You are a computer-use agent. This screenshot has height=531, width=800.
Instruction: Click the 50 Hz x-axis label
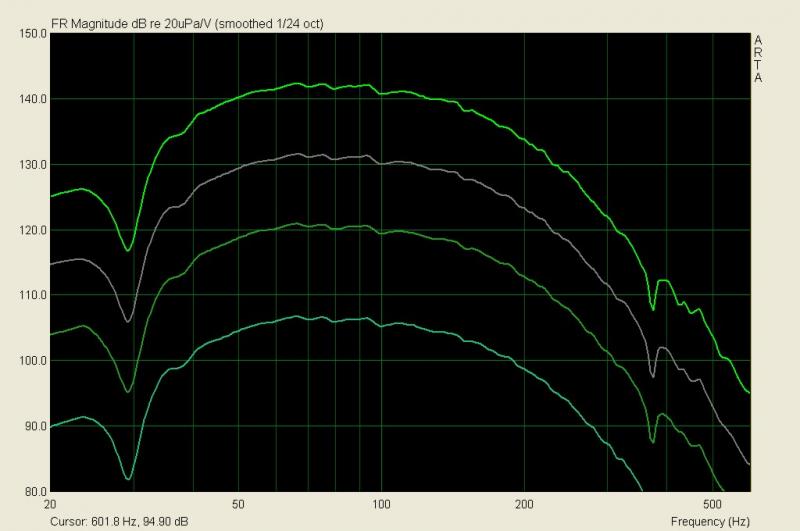click(238, 504)
